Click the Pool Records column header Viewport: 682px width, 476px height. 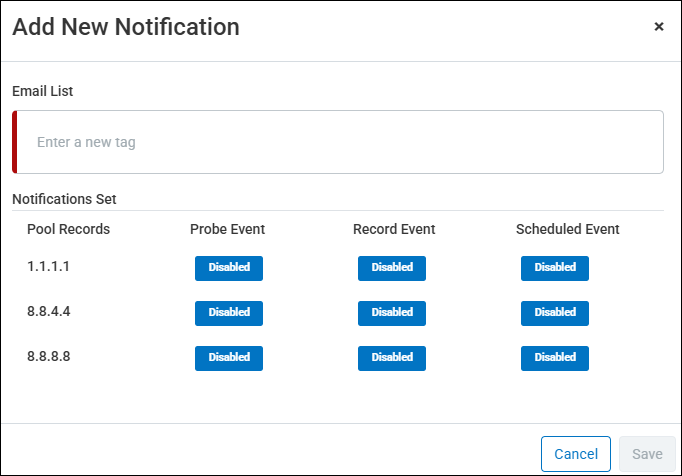pos(68,229)
